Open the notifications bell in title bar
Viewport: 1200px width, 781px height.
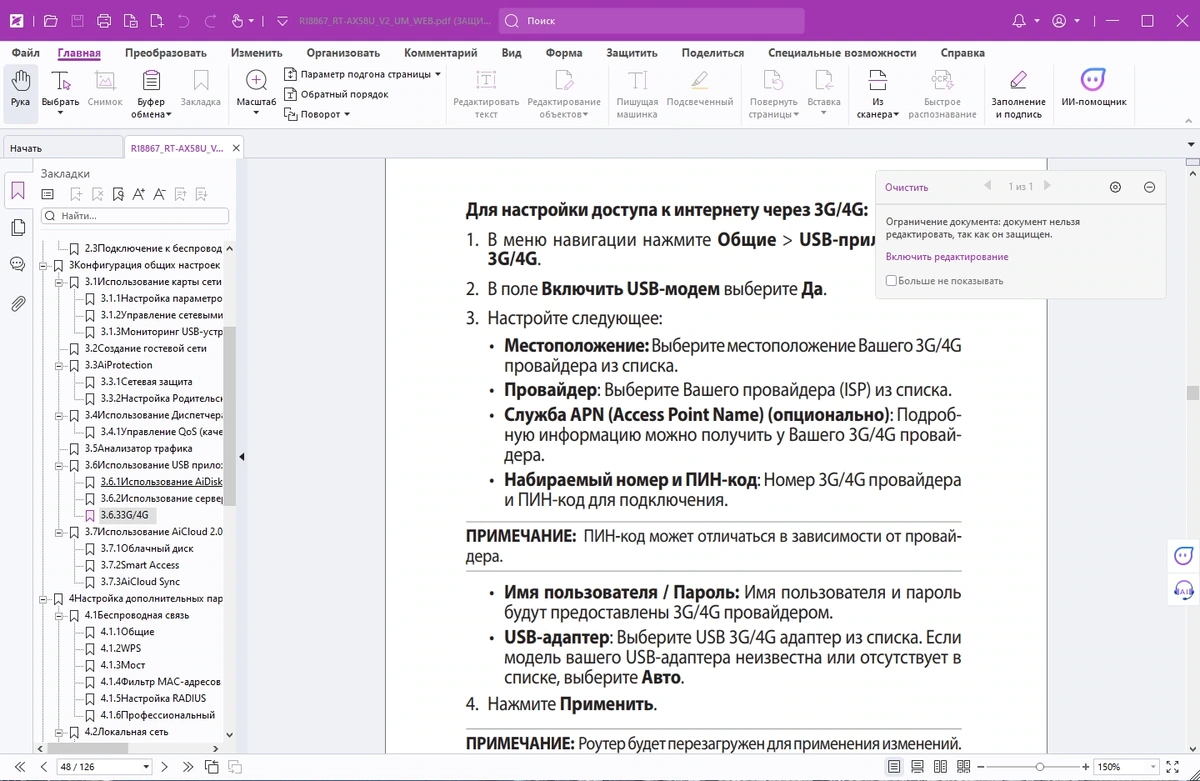coord(1020,20)
